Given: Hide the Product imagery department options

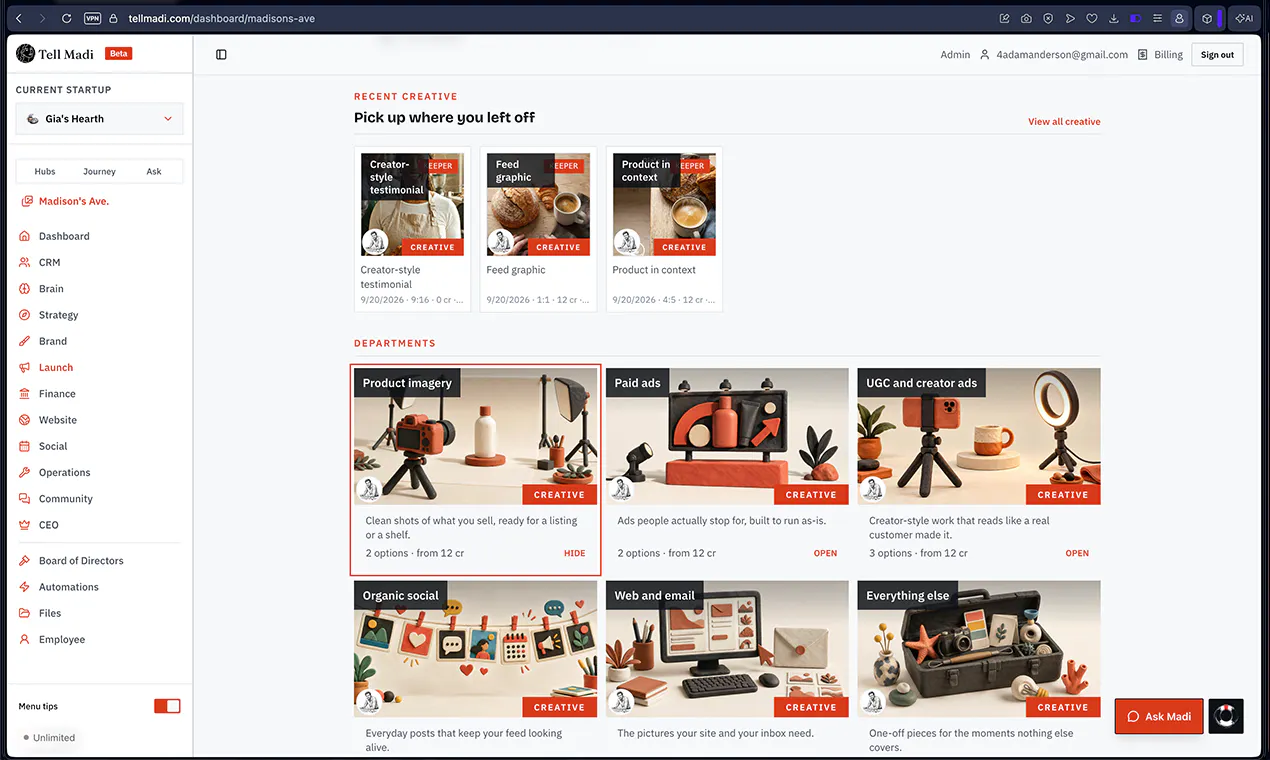Looking at the screenshot, I should 575,553.
